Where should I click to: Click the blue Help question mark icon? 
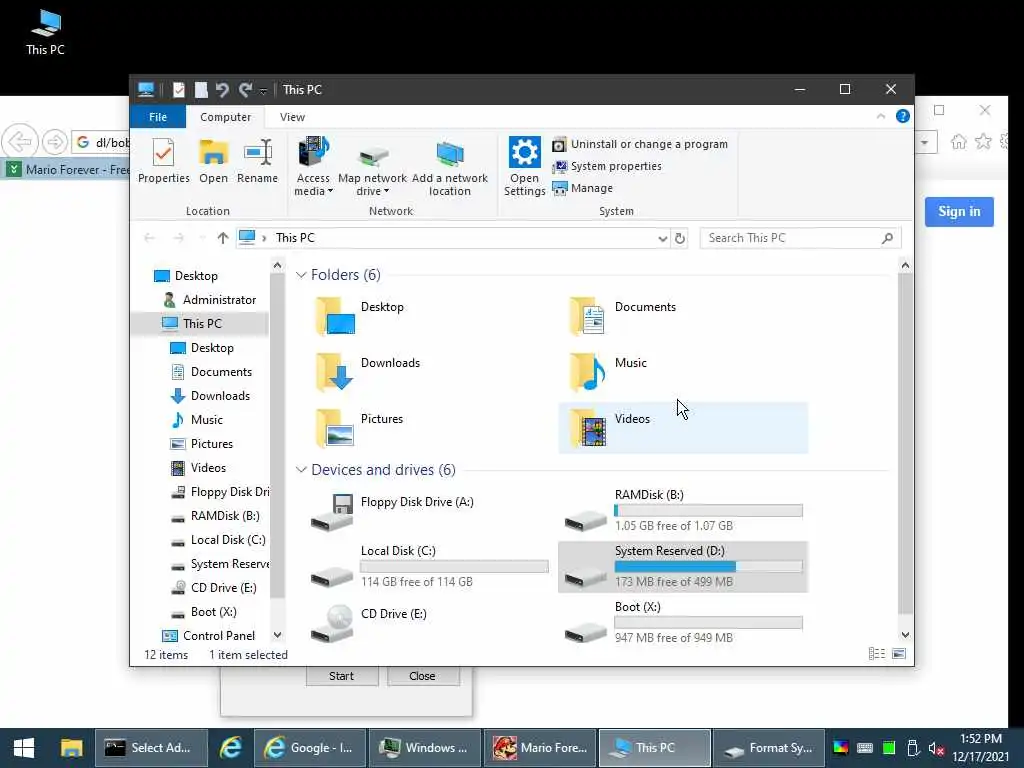click(903, 116)
